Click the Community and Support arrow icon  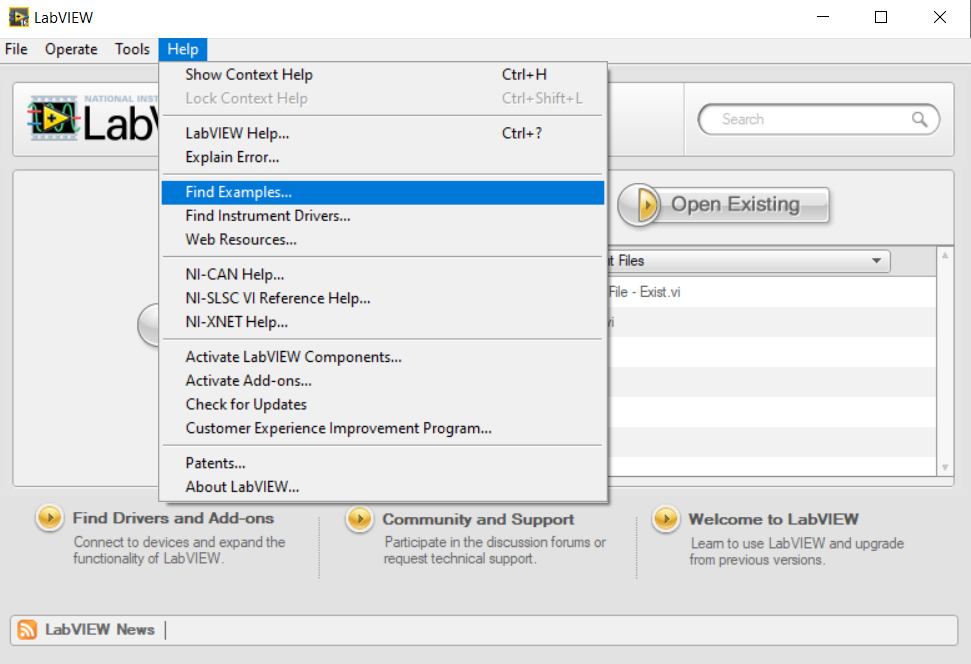[359, 519]
